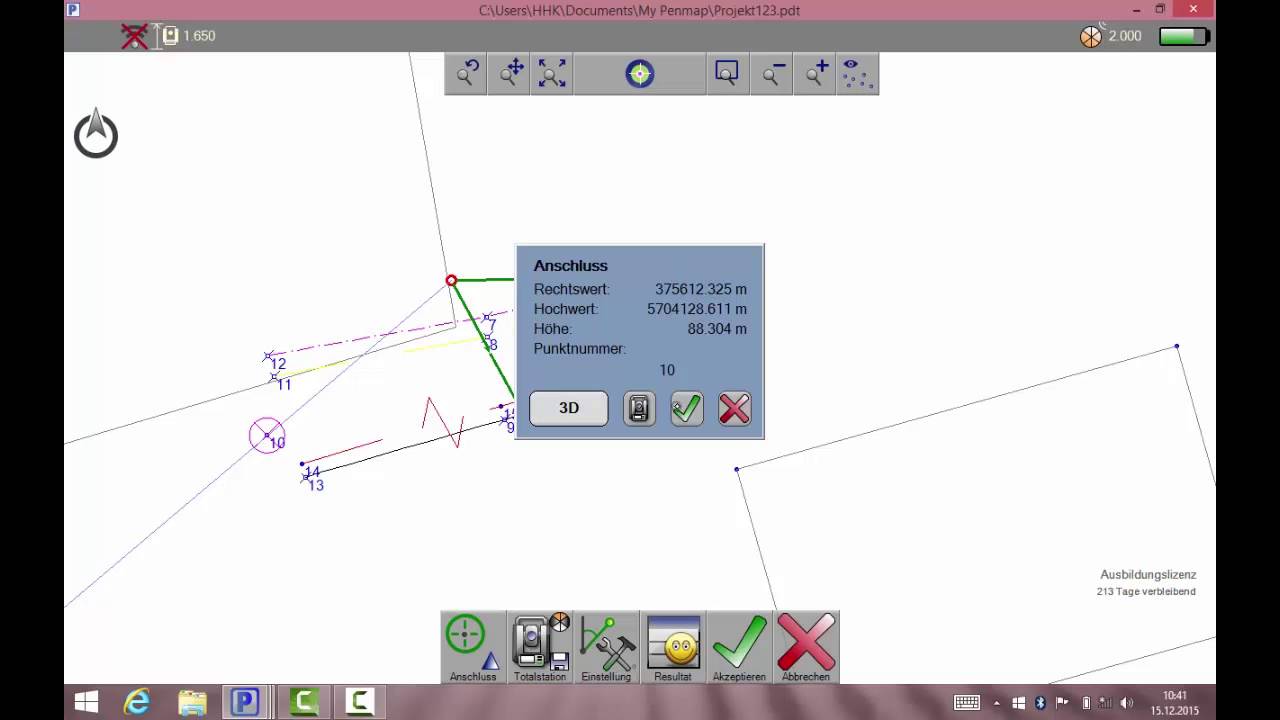This screenshot has width=1280, height=720.
Task: Click the 2.000 prism height value
Action: pos(1125,36)
